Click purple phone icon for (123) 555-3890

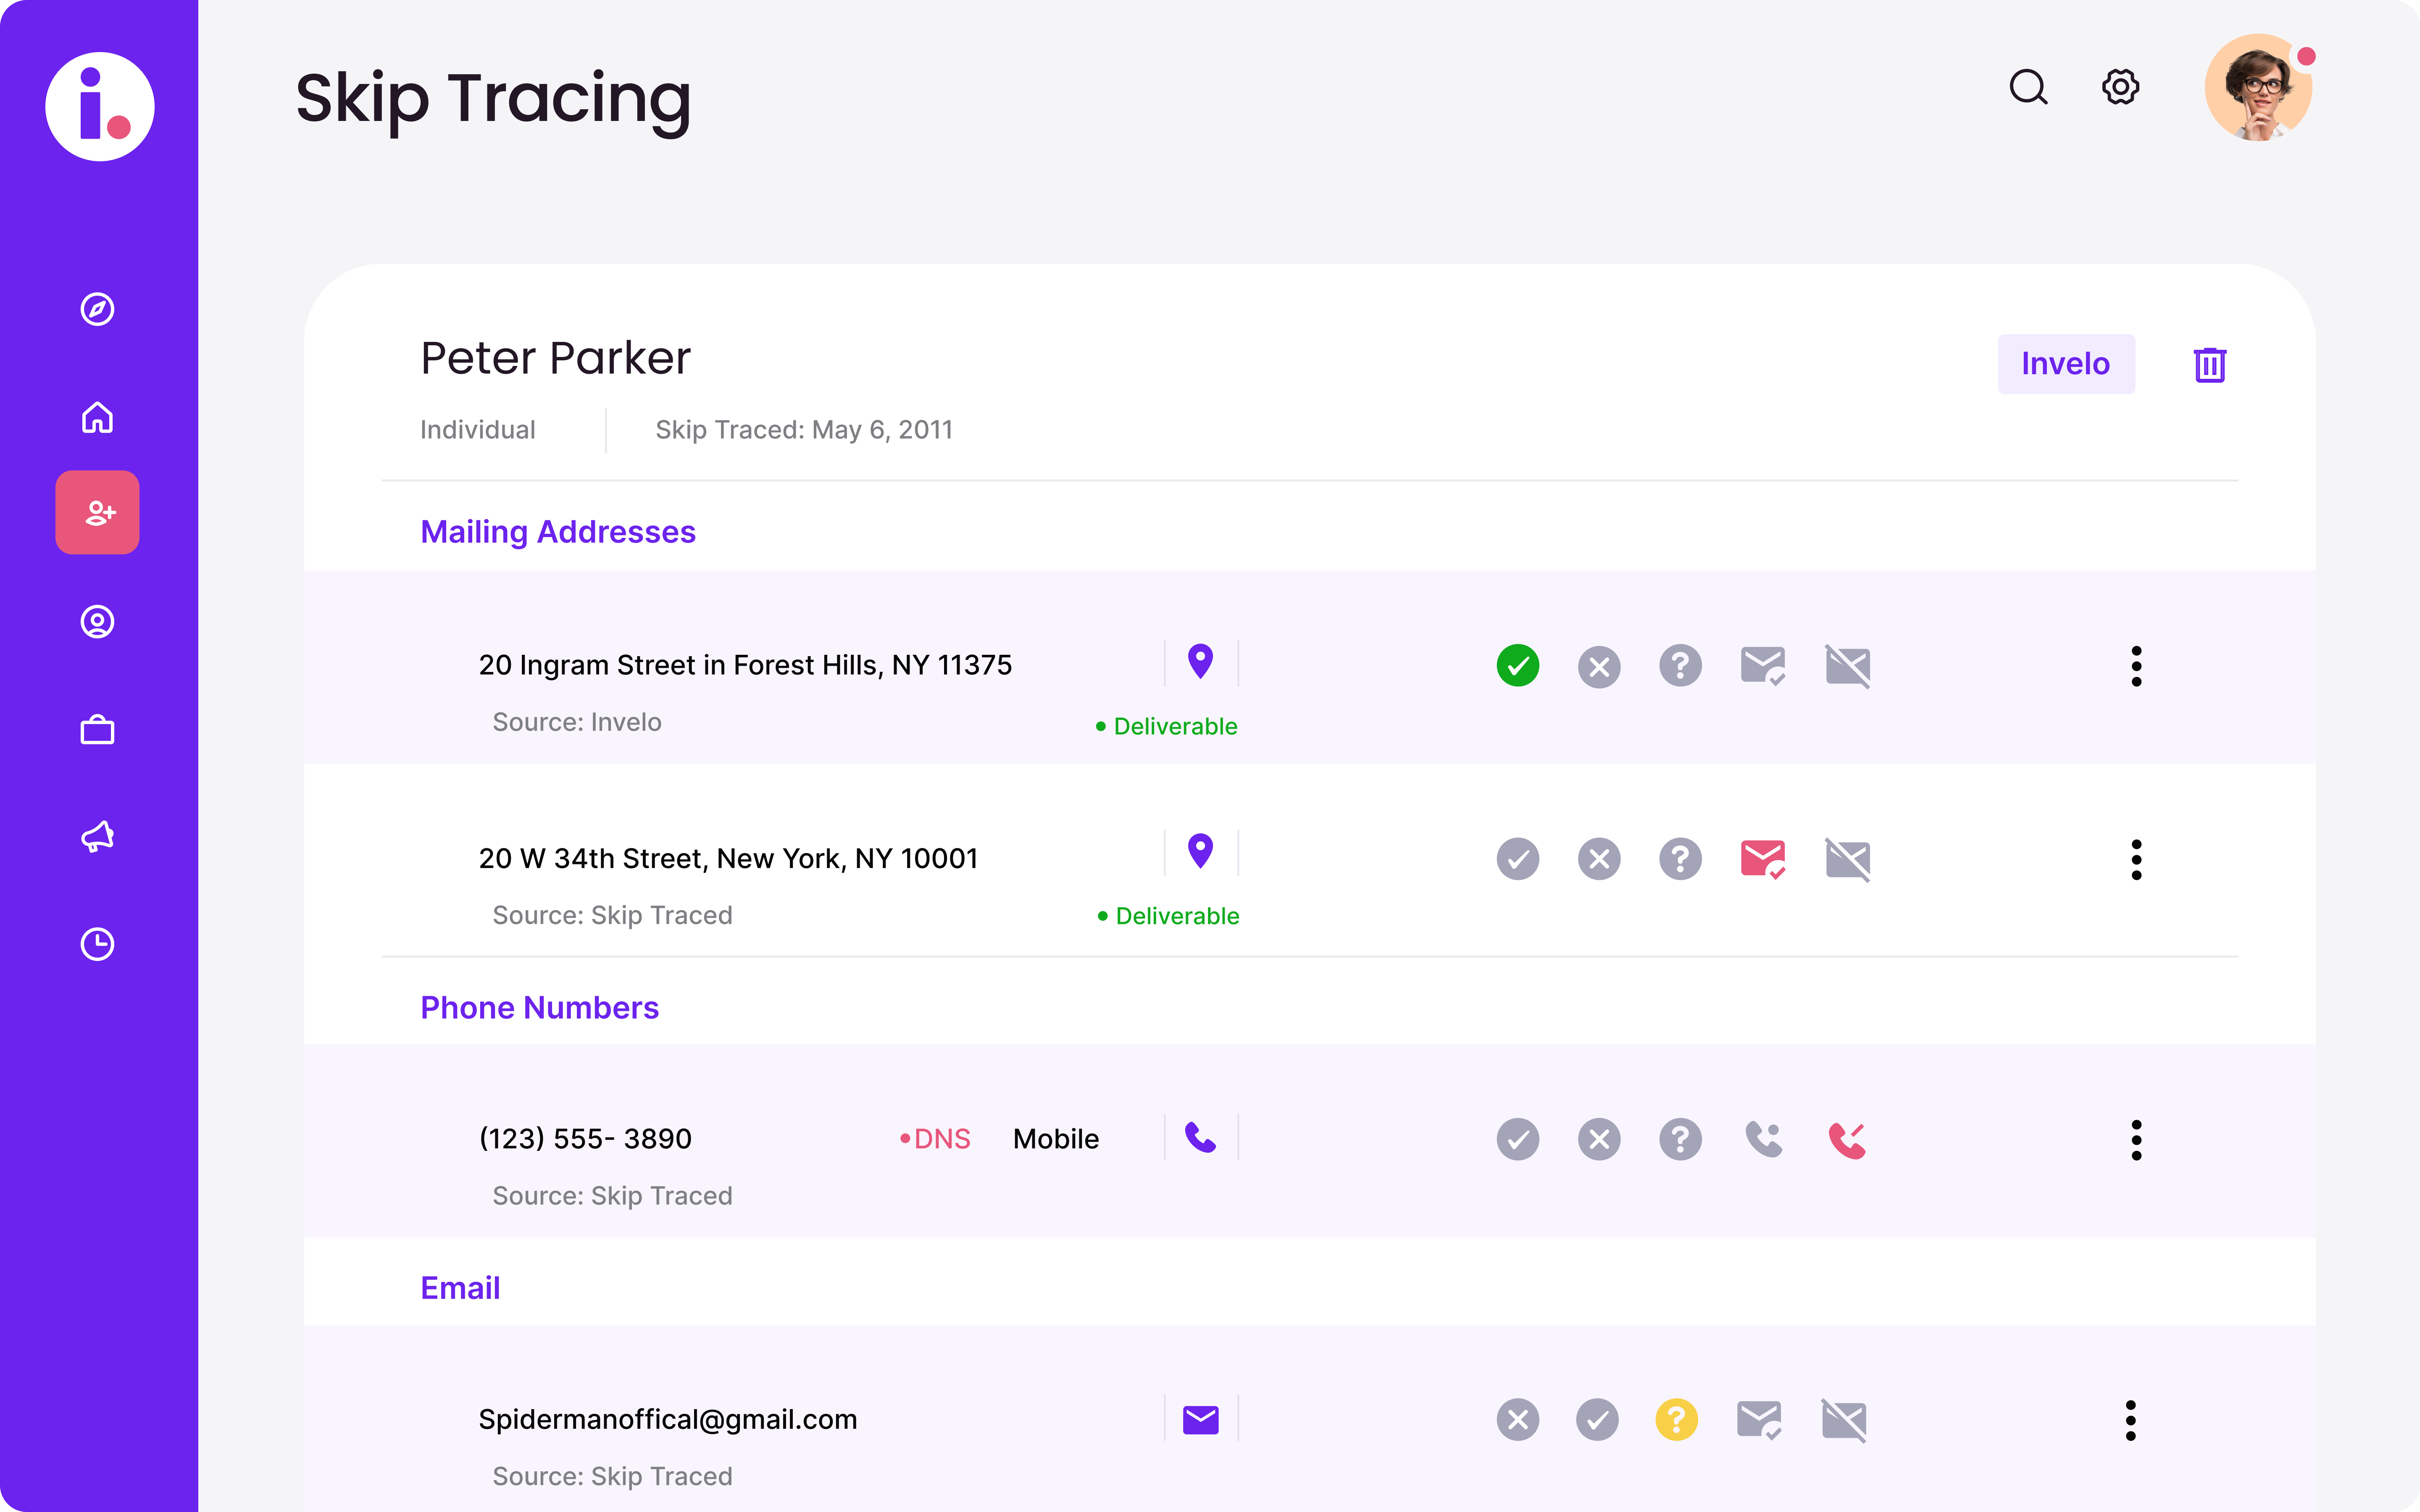(x=1200, y=1138)
